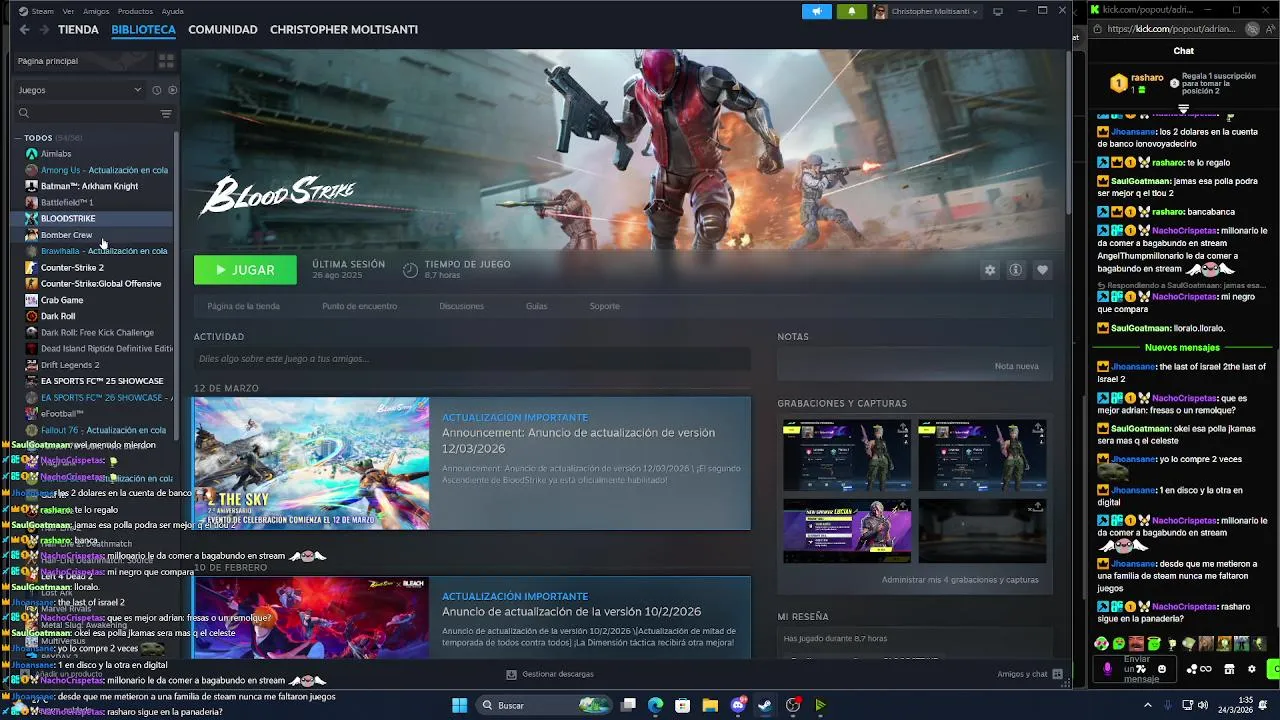Toggle the library grid collections view icon
The image size is (1280, 720).
[166, 61]
